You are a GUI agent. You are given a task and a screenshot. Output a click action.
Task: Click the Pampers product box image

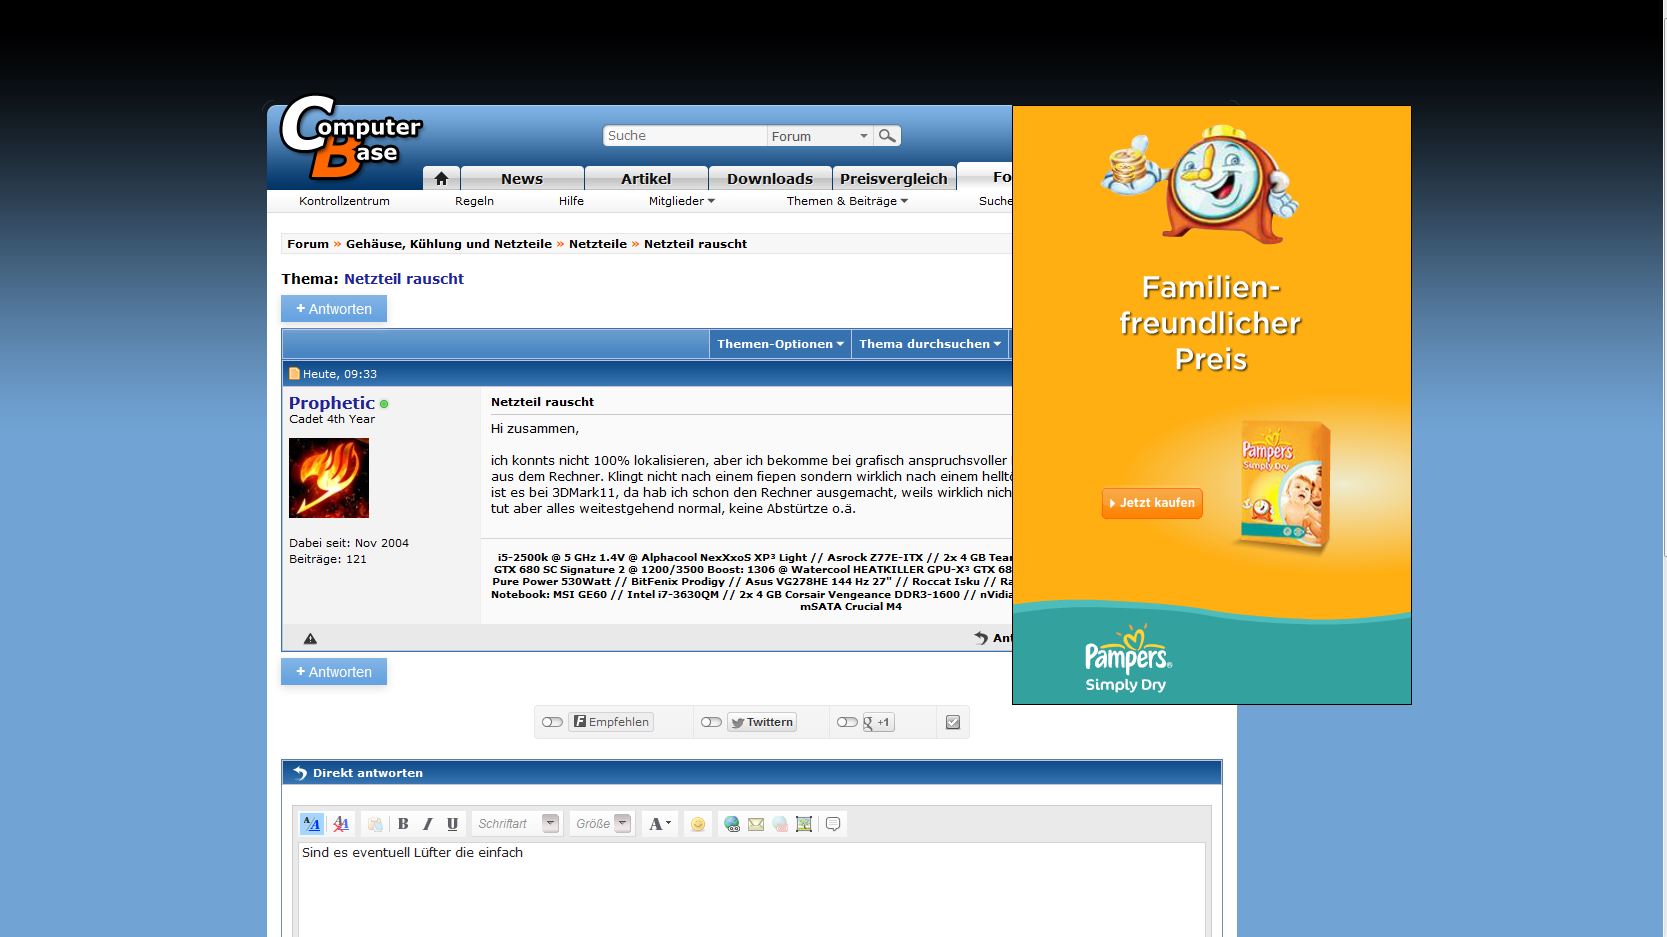(x=1286, y=485)
